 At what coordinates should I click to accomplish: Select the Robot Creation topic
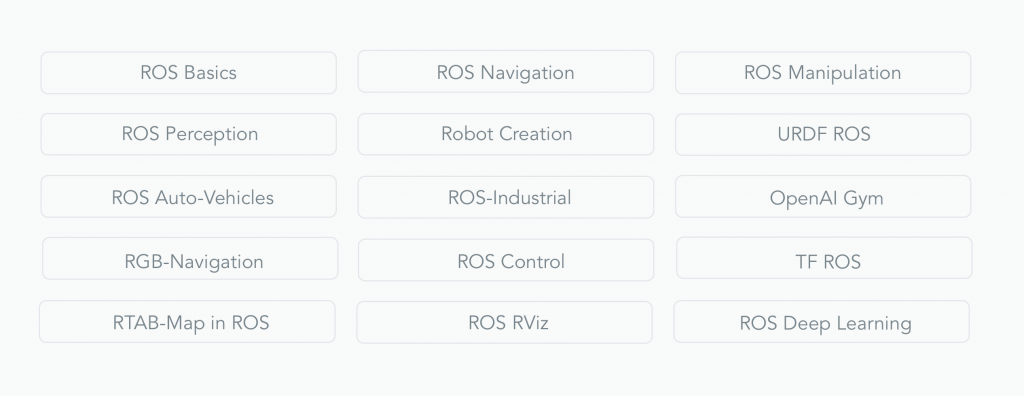(x=505, y=134)
